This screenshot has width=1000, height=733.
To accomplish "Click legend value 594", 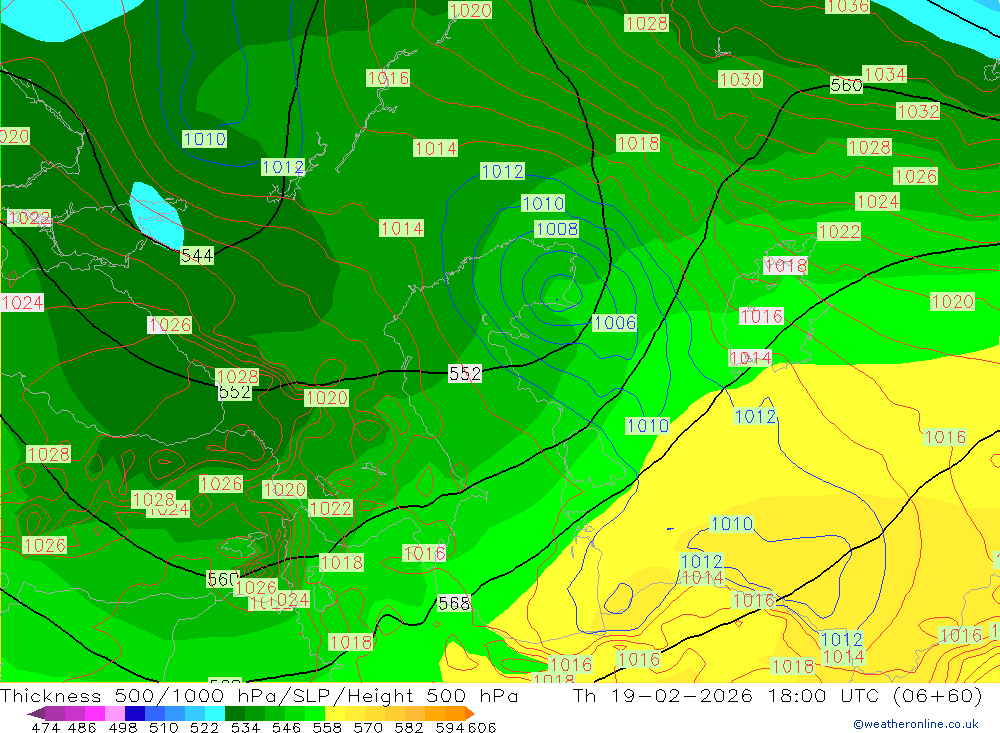I will coord(450,727).
